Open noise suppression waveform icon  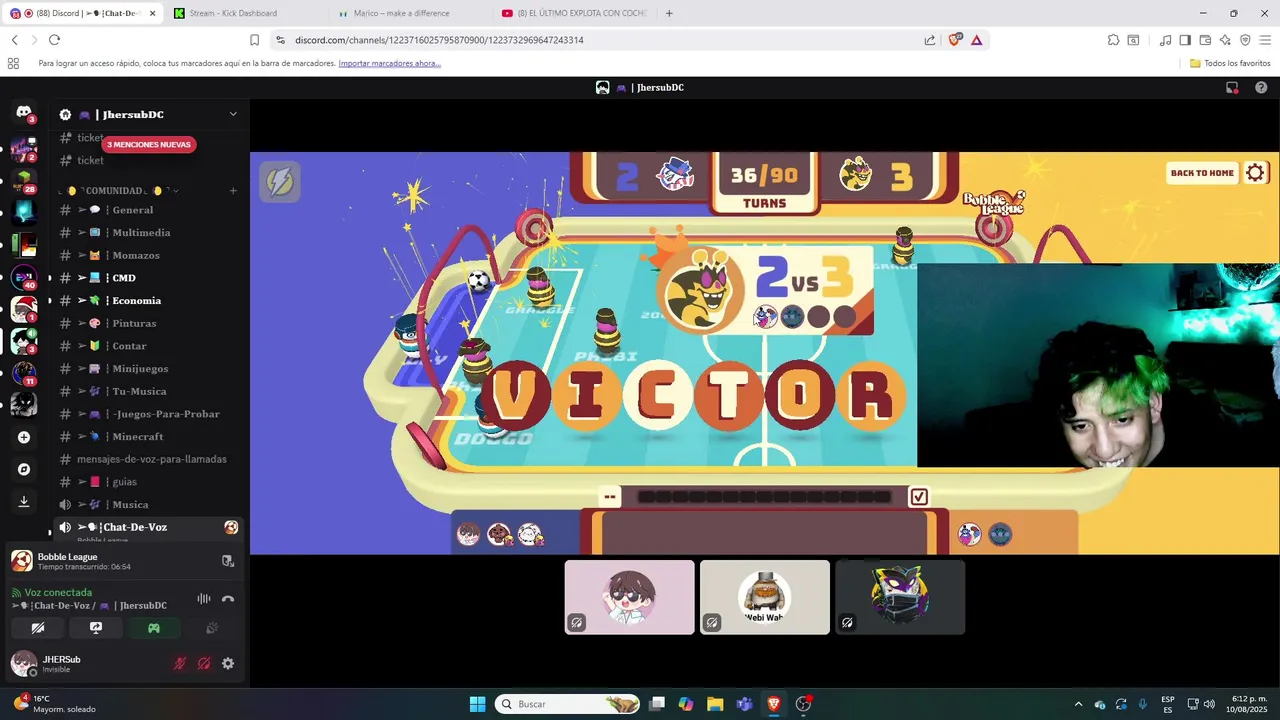(x=204, y=599)
